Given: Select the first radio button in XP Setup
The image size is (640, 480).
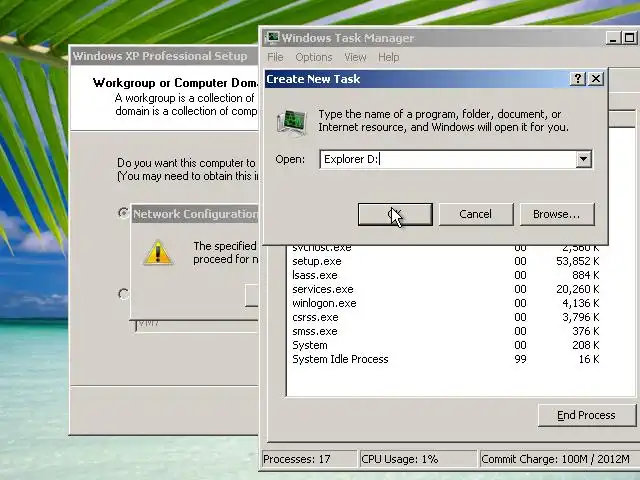Looking at the screenshot, I should click(123, 213).
